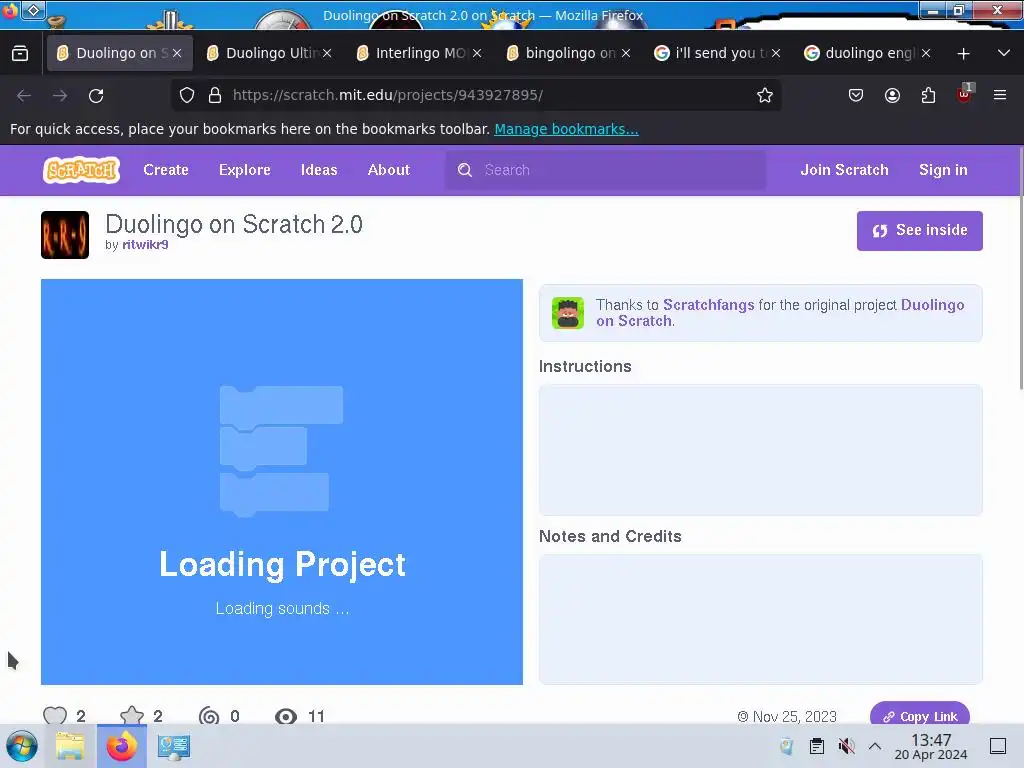Open File Explorer from the taskbar
Viewport: 1024px width, 768px height.
(70, 746)
